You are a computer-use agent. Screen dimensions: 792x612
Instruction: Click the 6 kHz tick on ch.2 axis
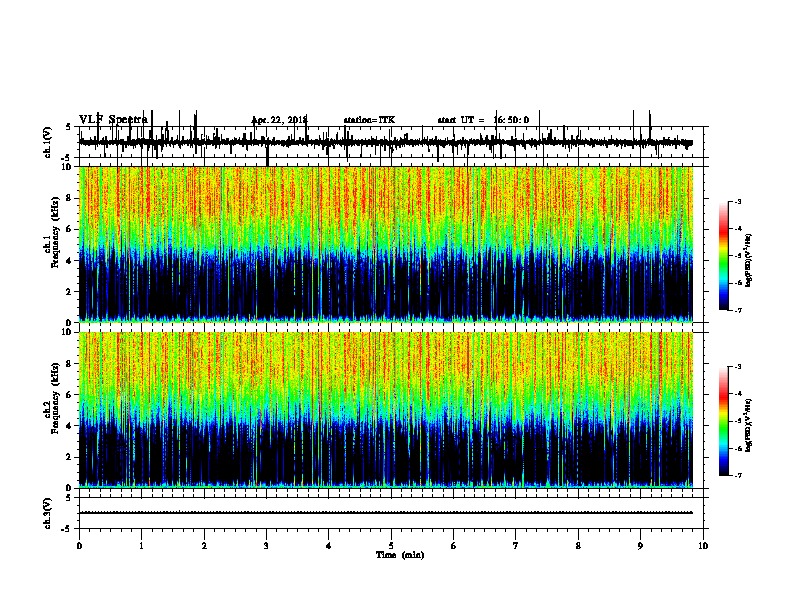[x=70, y=395]
